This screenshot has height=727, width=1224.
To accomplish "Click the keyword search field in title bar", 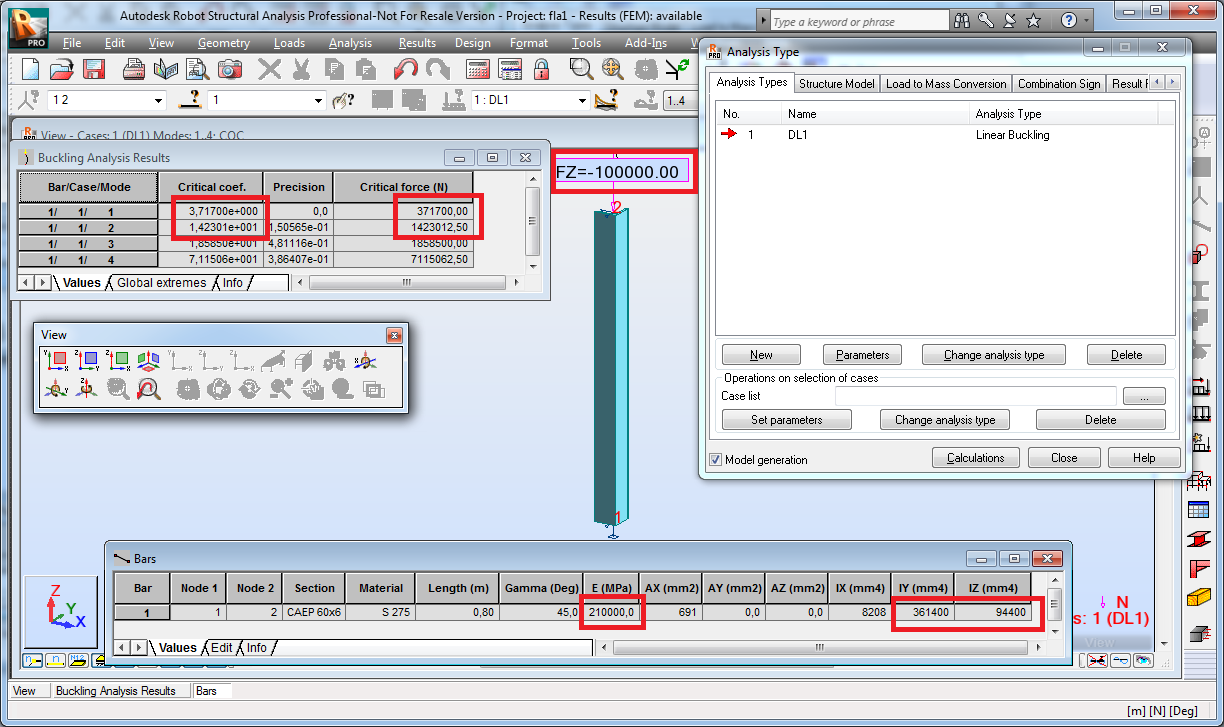I will click(858, 21).
